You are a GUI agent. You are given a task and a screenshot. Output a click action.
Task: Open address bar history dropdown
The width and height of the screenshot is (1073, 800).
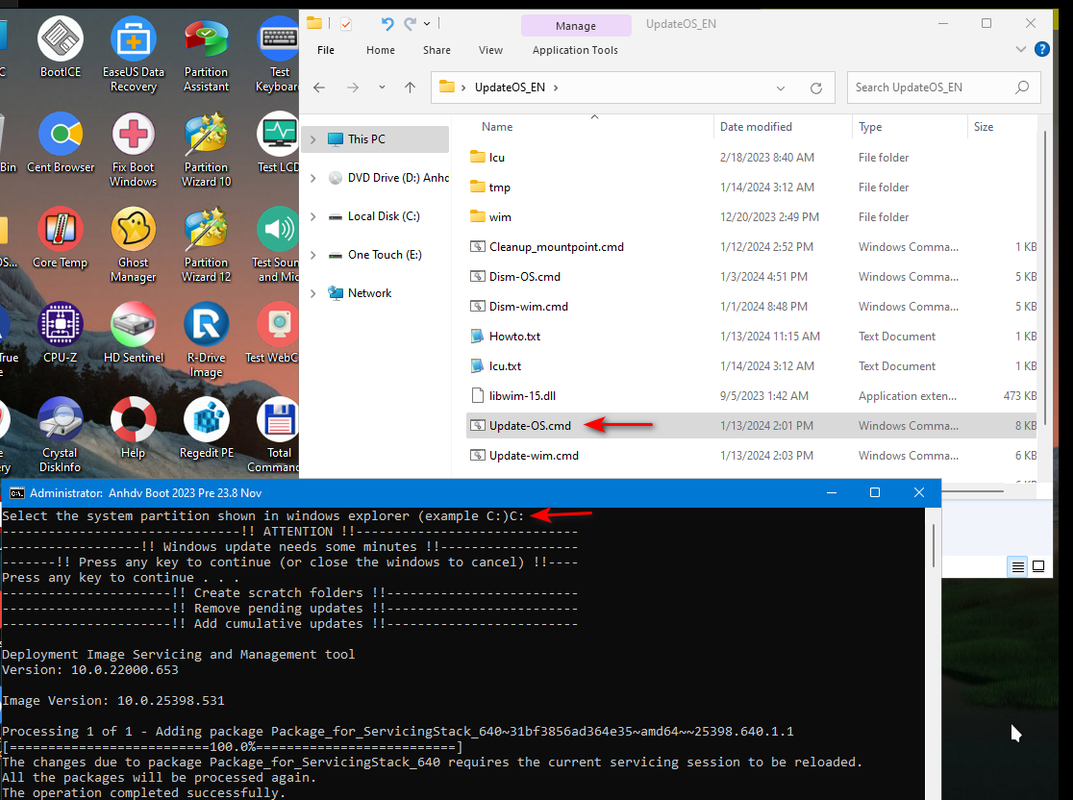pyautogui.click(x=780, y=88)
